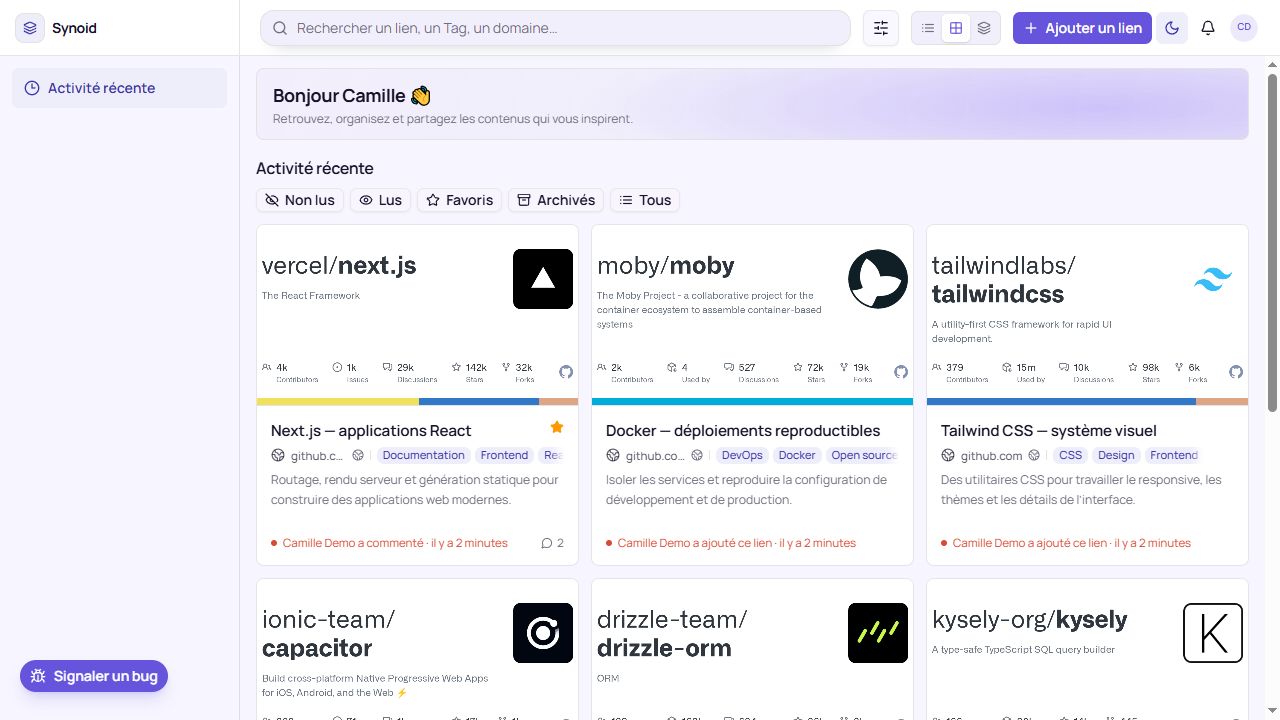The width and height of the screenshot is (1280, 720).
Task: Click the moby language color bar
Action: click(x=752, y=402)
